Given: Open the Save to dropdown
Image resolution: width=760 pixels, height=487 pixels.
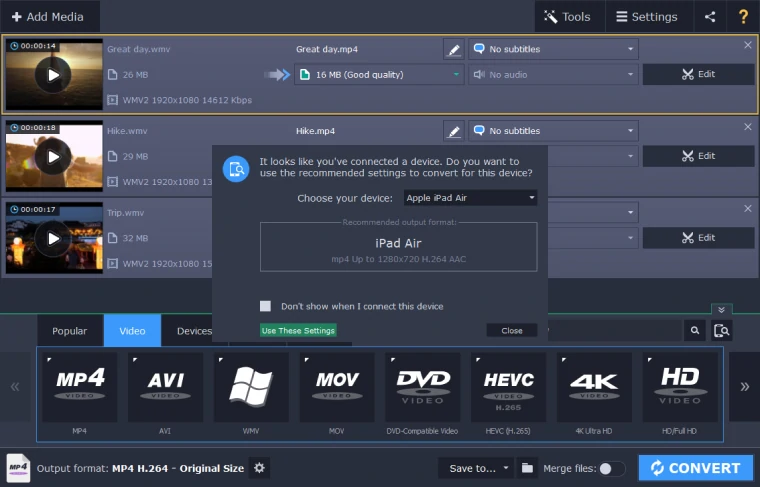Looking at the screenshot, I should click(475, 468).
